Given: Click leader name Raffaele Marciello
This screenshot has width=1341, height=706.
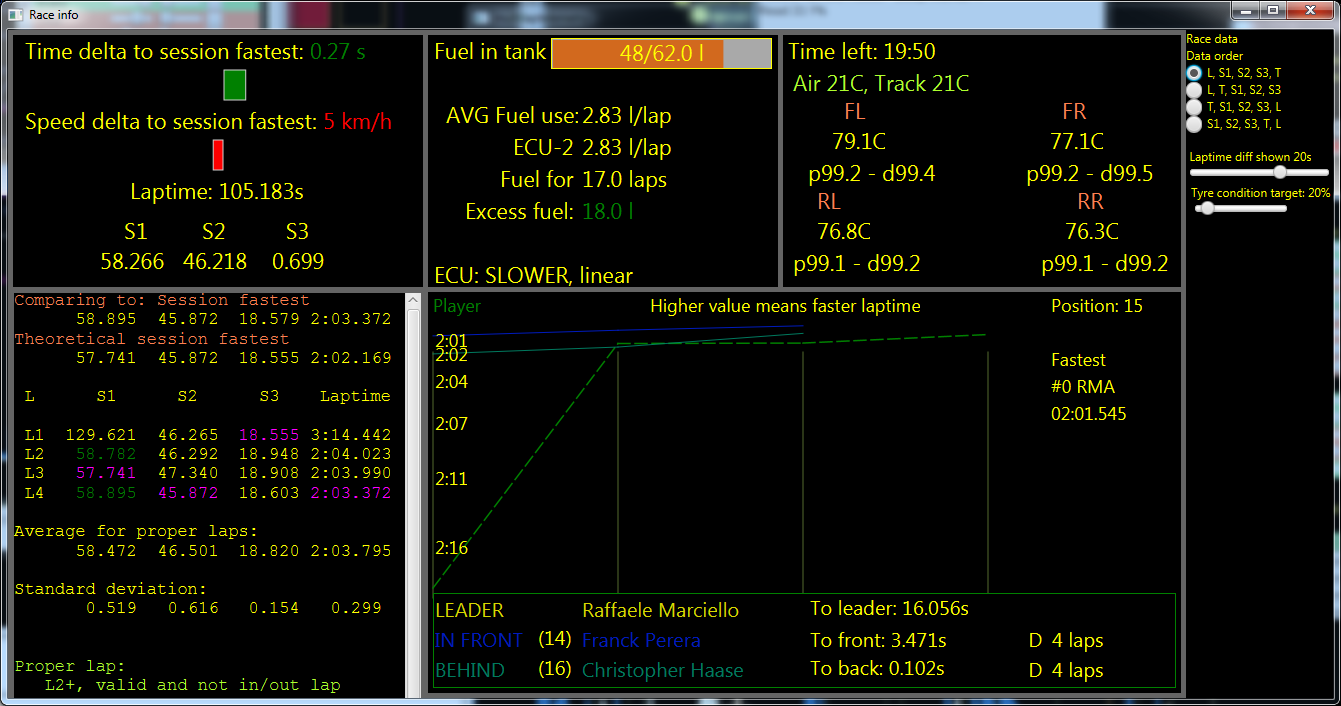Looking at the screenshot, I should pos(659,610).
